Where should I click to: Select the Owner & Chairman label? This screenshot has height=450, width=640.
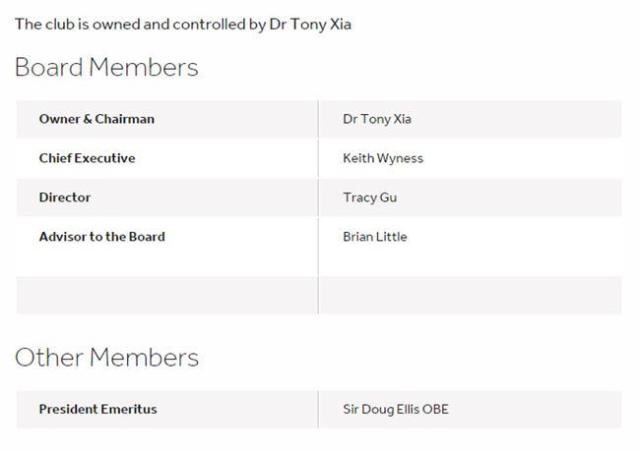pos(97,119)
